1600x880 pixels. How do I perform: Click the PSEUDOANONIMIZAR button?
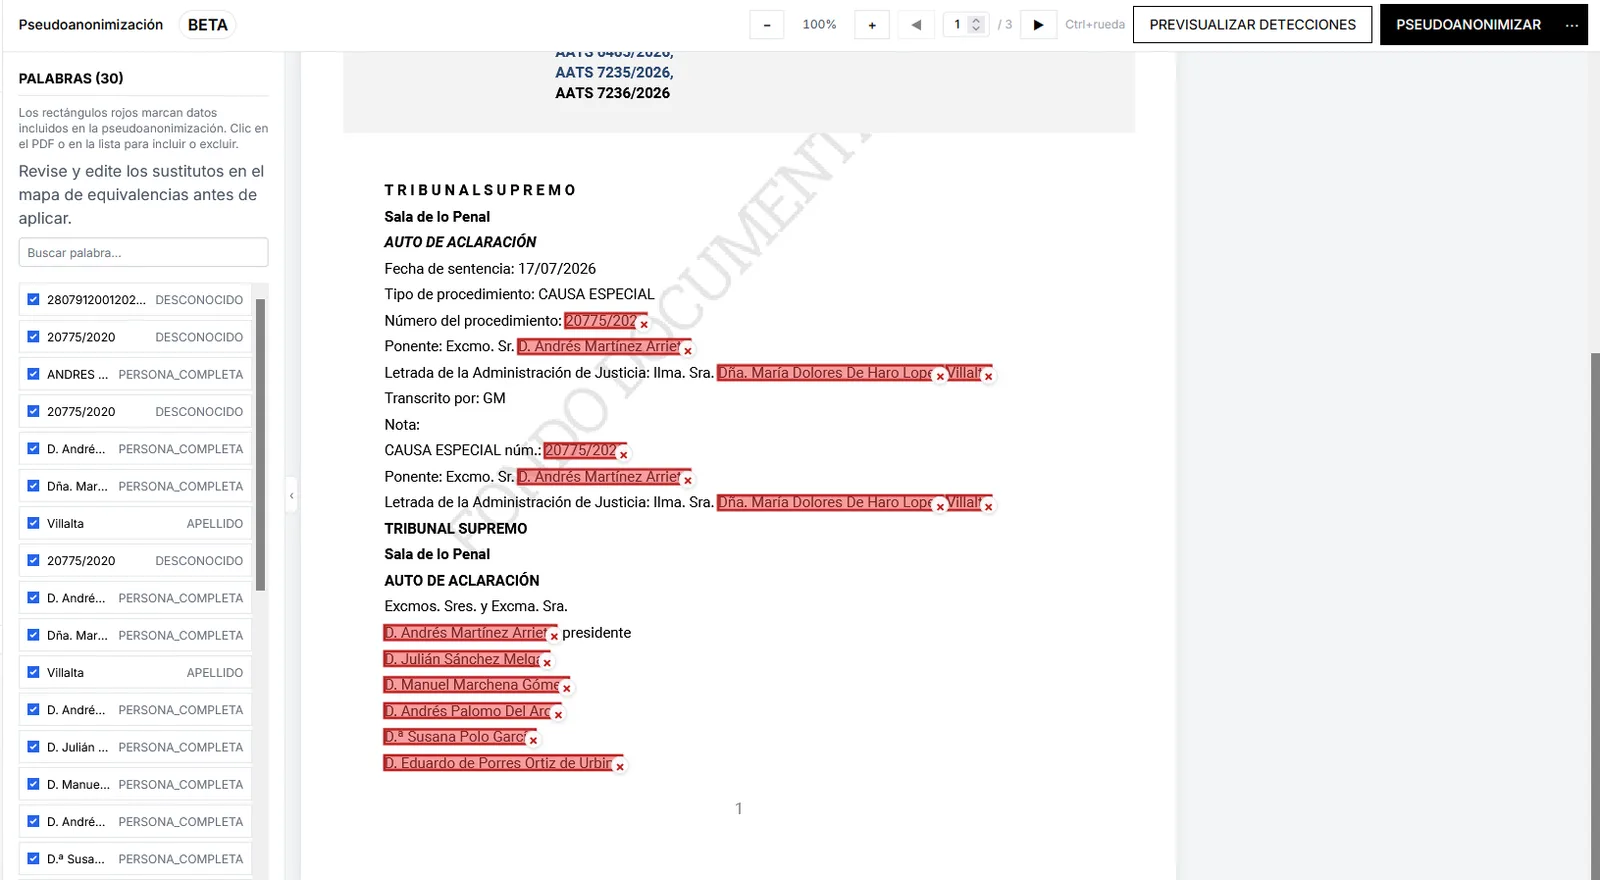click(x=1468, y=25)
